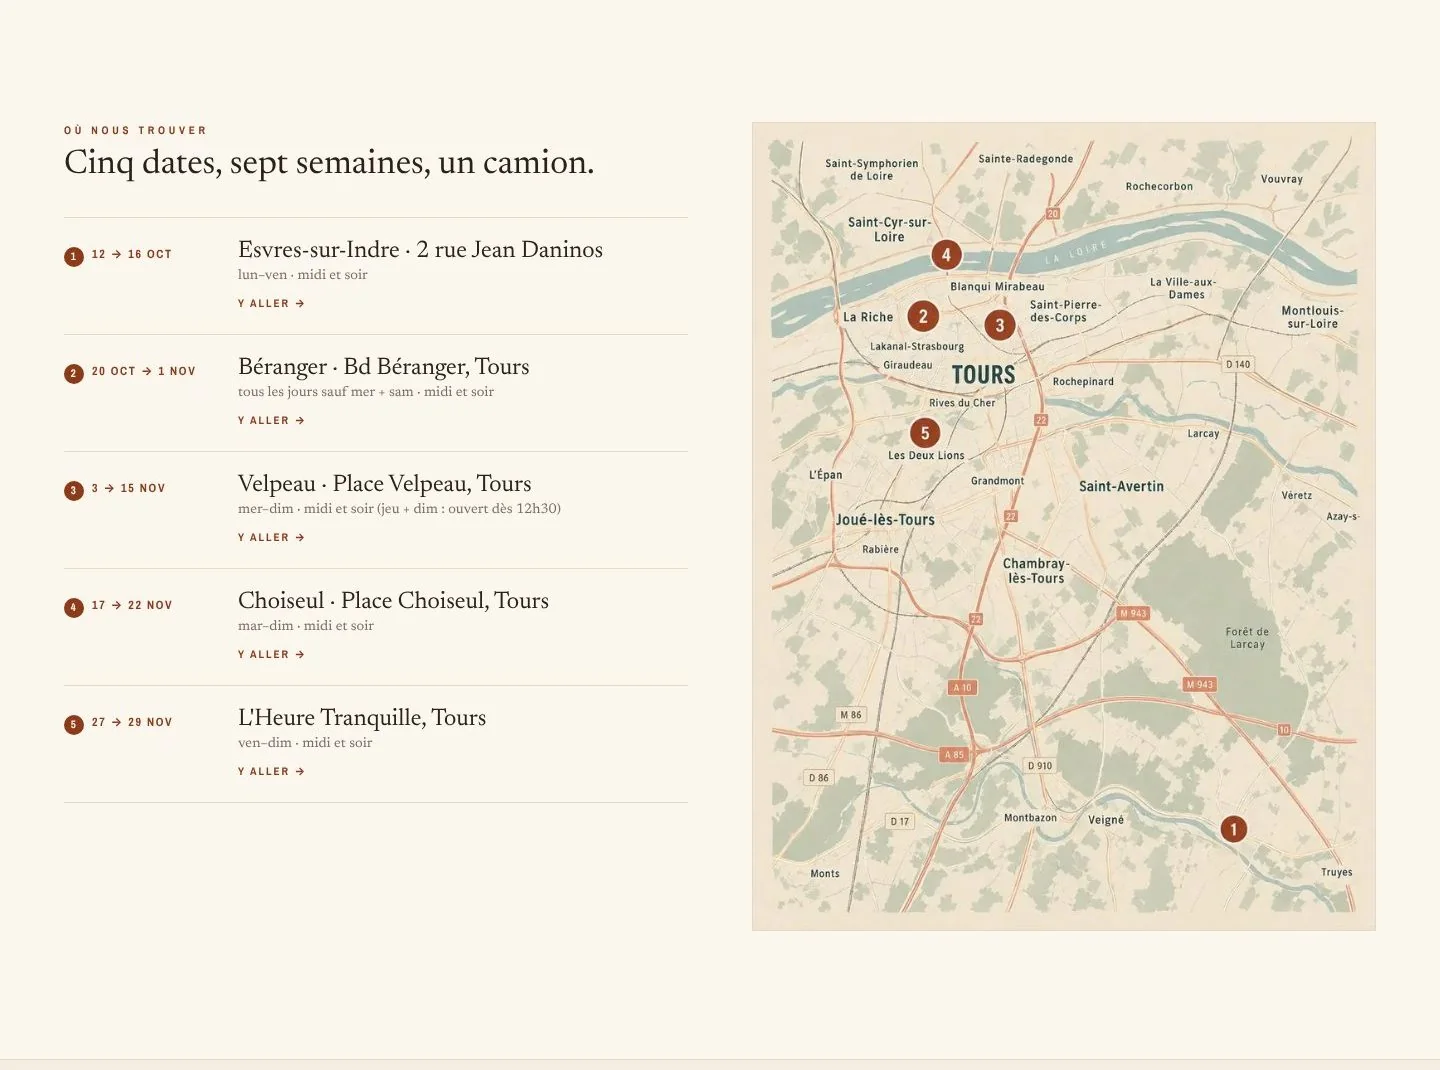Open Y ALLER link for Béranger
Screen dimensions: 1440x1070
(x=271, y=420)
